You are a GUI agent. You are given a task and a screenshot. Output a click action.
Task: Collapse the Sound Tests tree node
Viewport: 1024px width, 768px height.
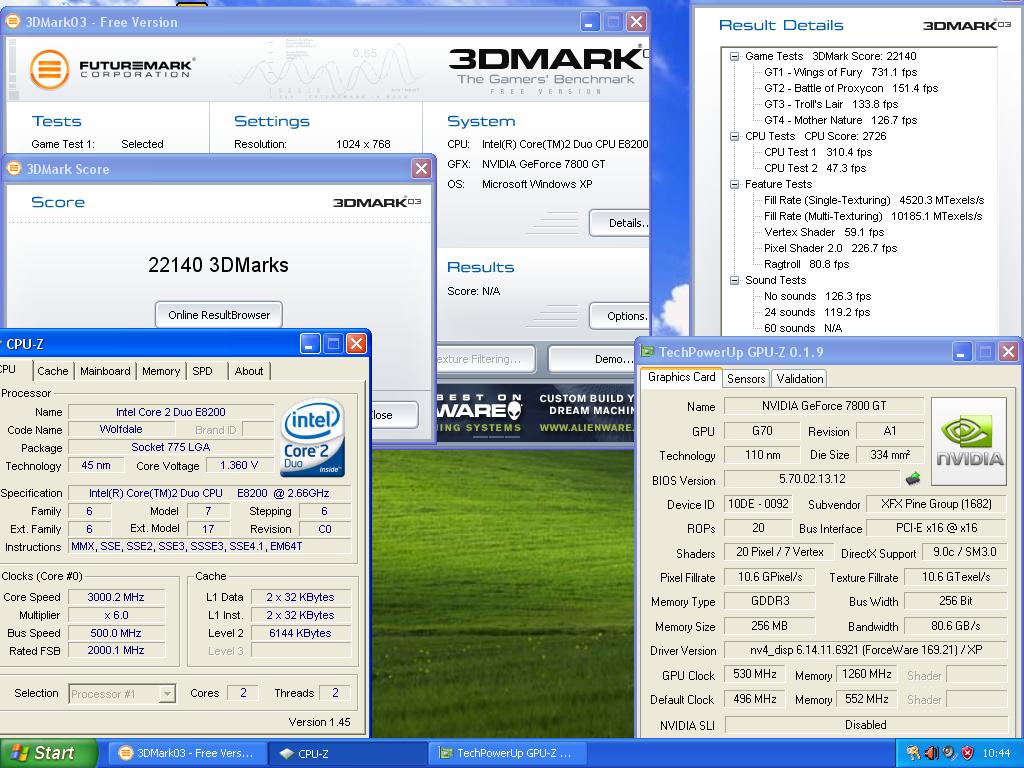[734, 280]
